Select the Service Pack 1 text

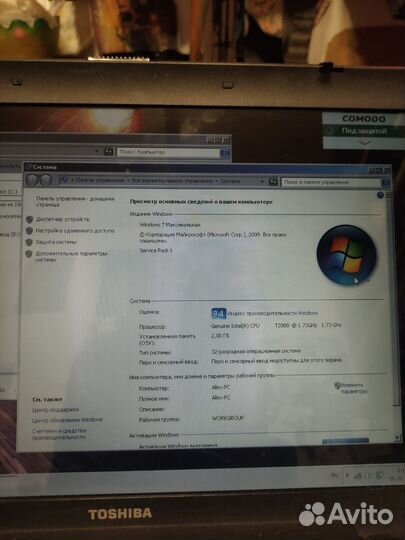156,251
